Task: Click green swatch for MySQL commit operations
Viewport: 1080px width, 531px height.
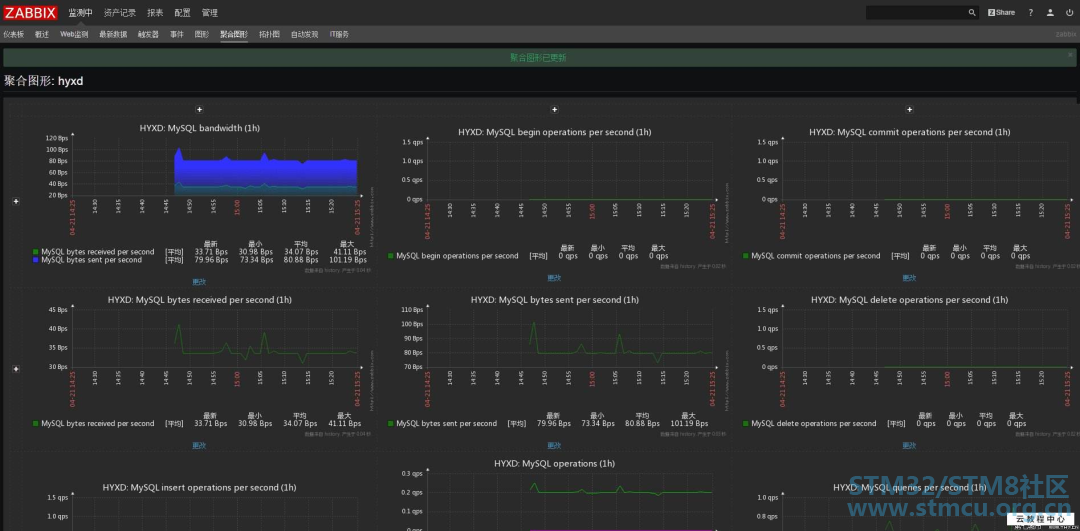Action: point(746,256)
